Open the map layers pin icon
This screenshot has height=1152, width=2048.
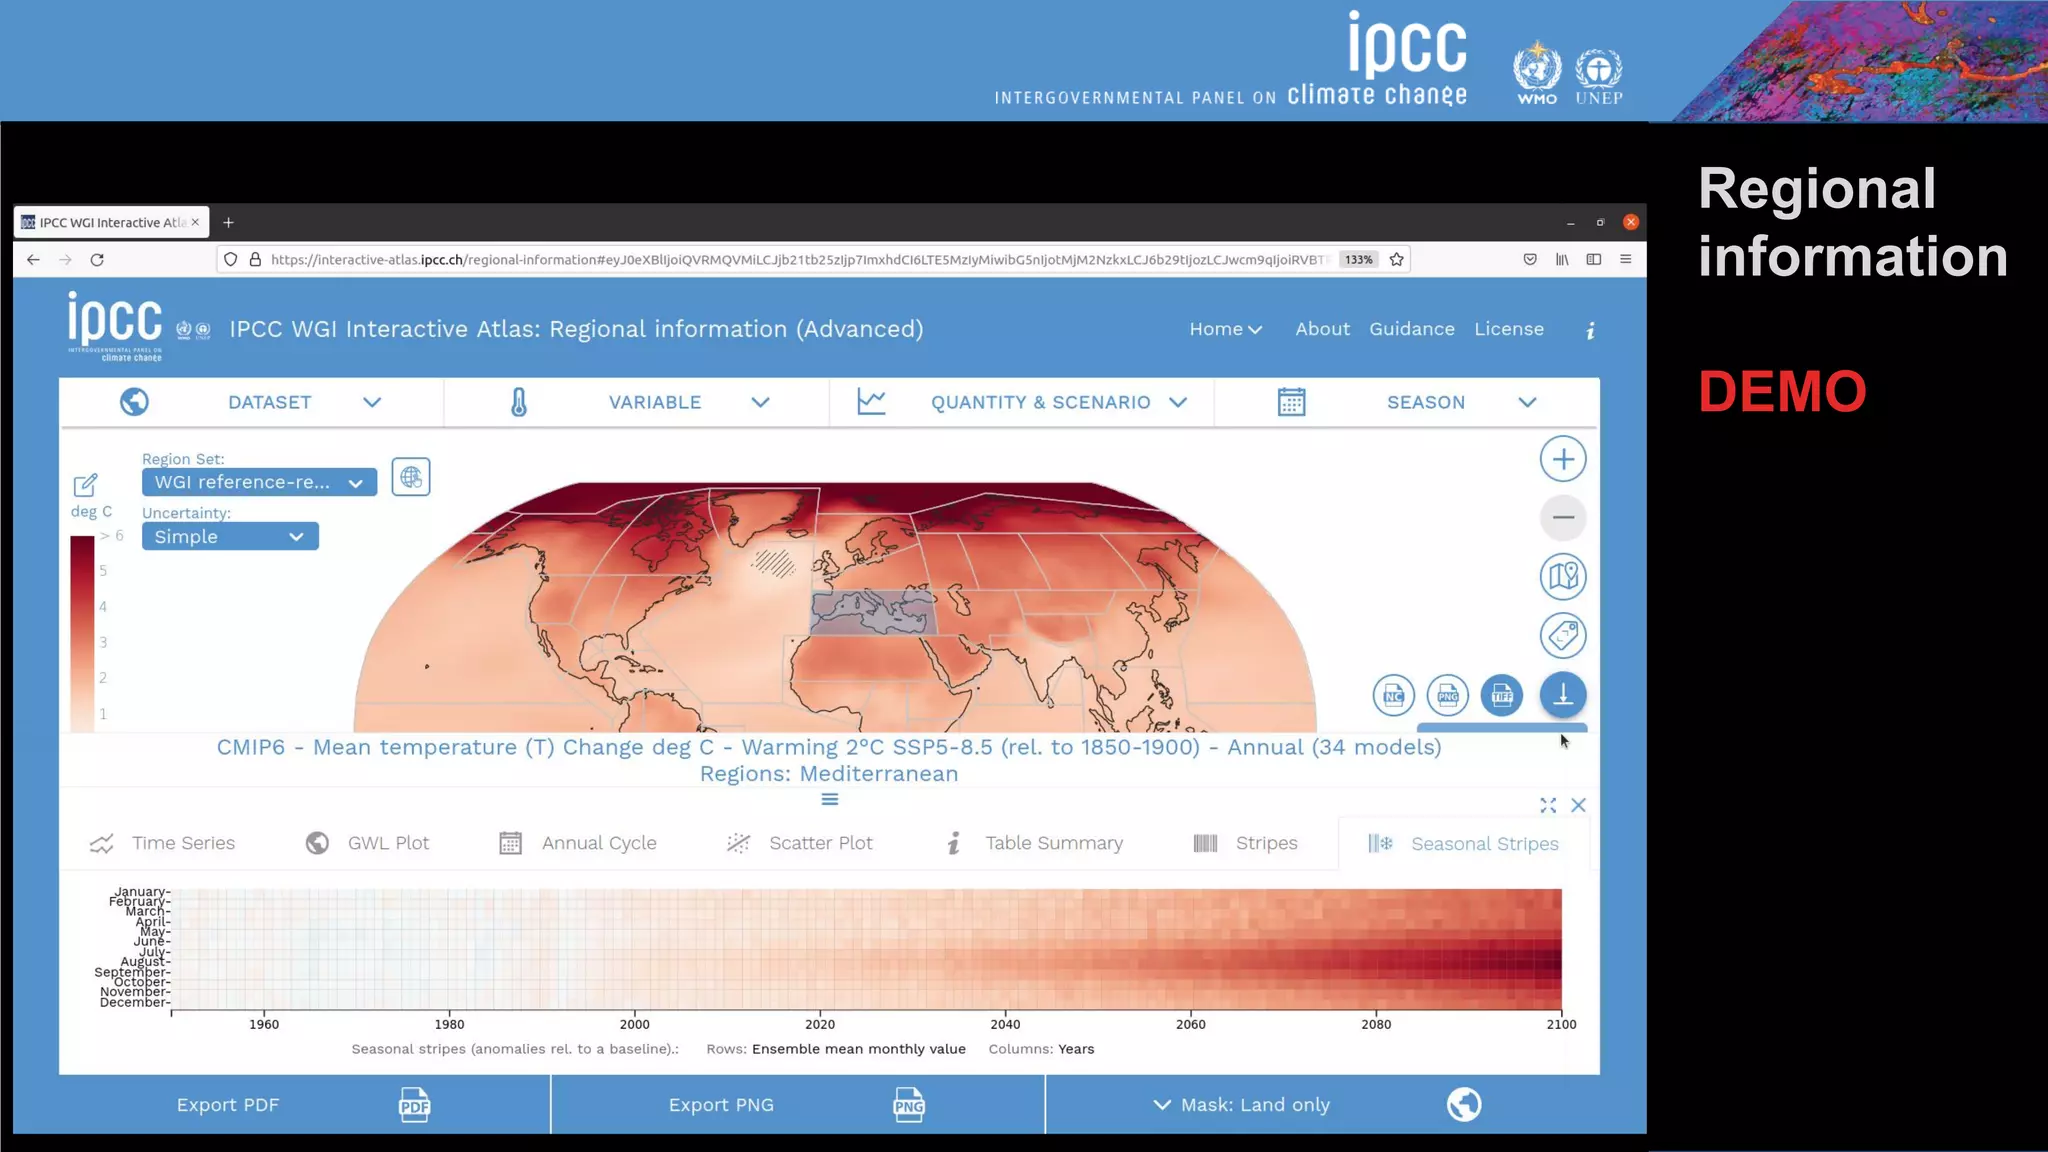[1563, 576]
